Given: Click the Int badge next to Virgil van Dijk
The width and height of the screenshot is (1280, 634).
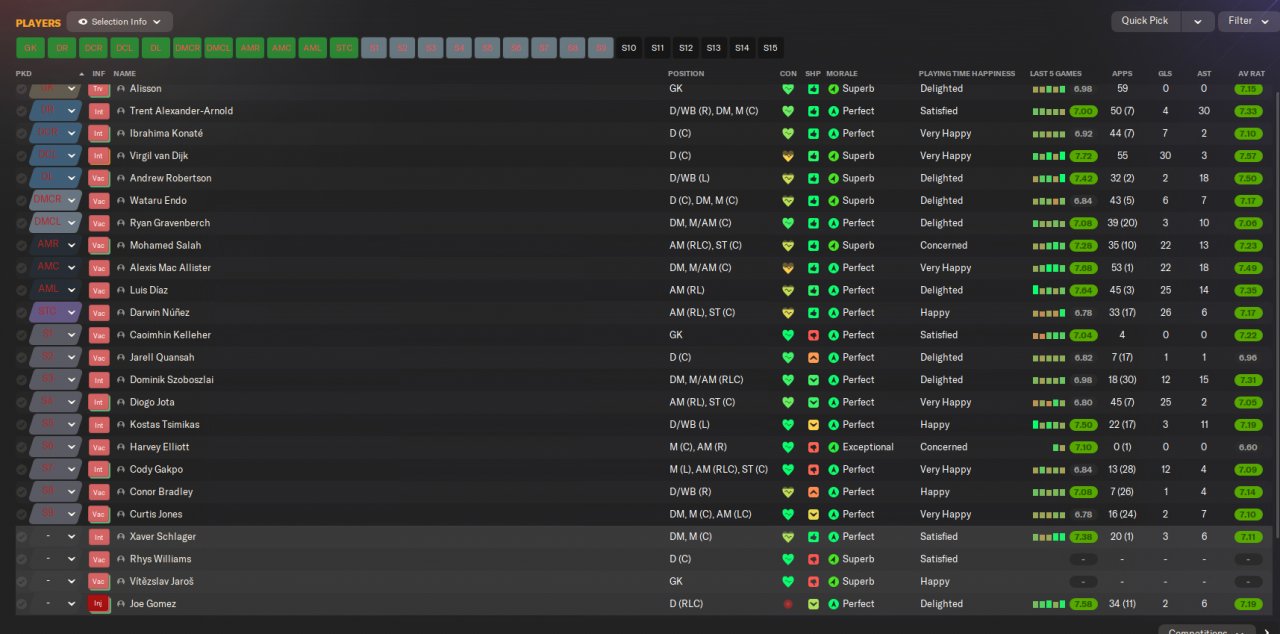Looking at the screenshot, I should tap(98, 156).
